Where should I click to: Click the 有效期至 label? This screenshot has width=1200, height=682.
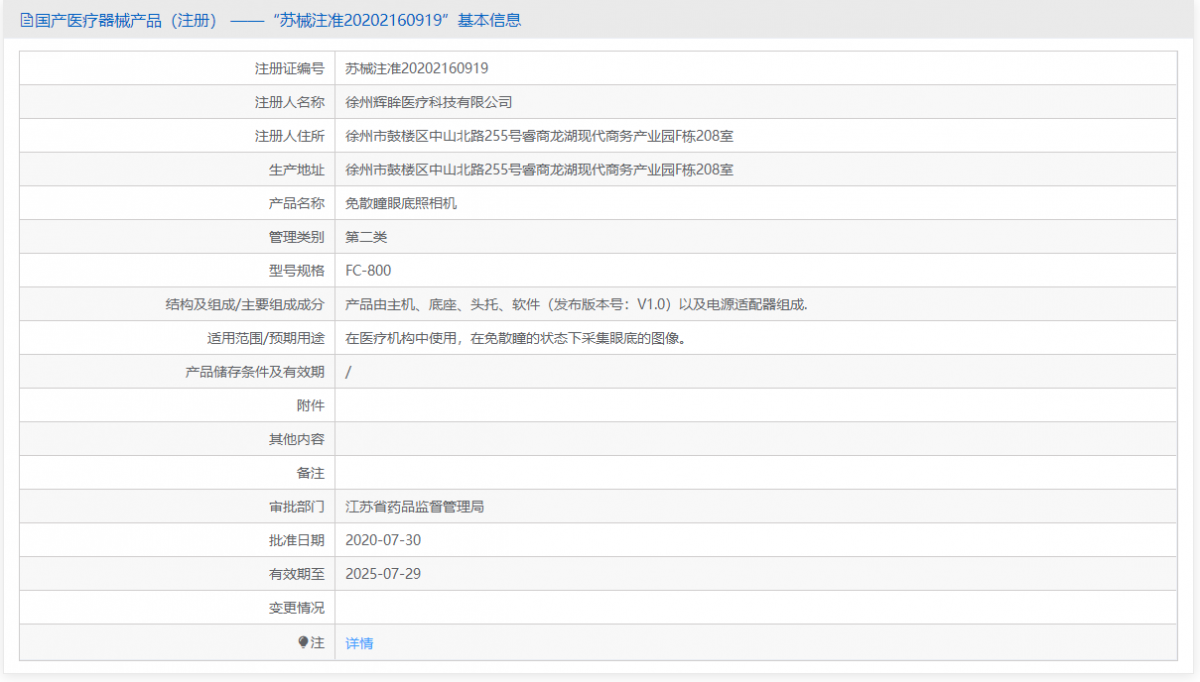pyautogui.click(x=296, y=574)
